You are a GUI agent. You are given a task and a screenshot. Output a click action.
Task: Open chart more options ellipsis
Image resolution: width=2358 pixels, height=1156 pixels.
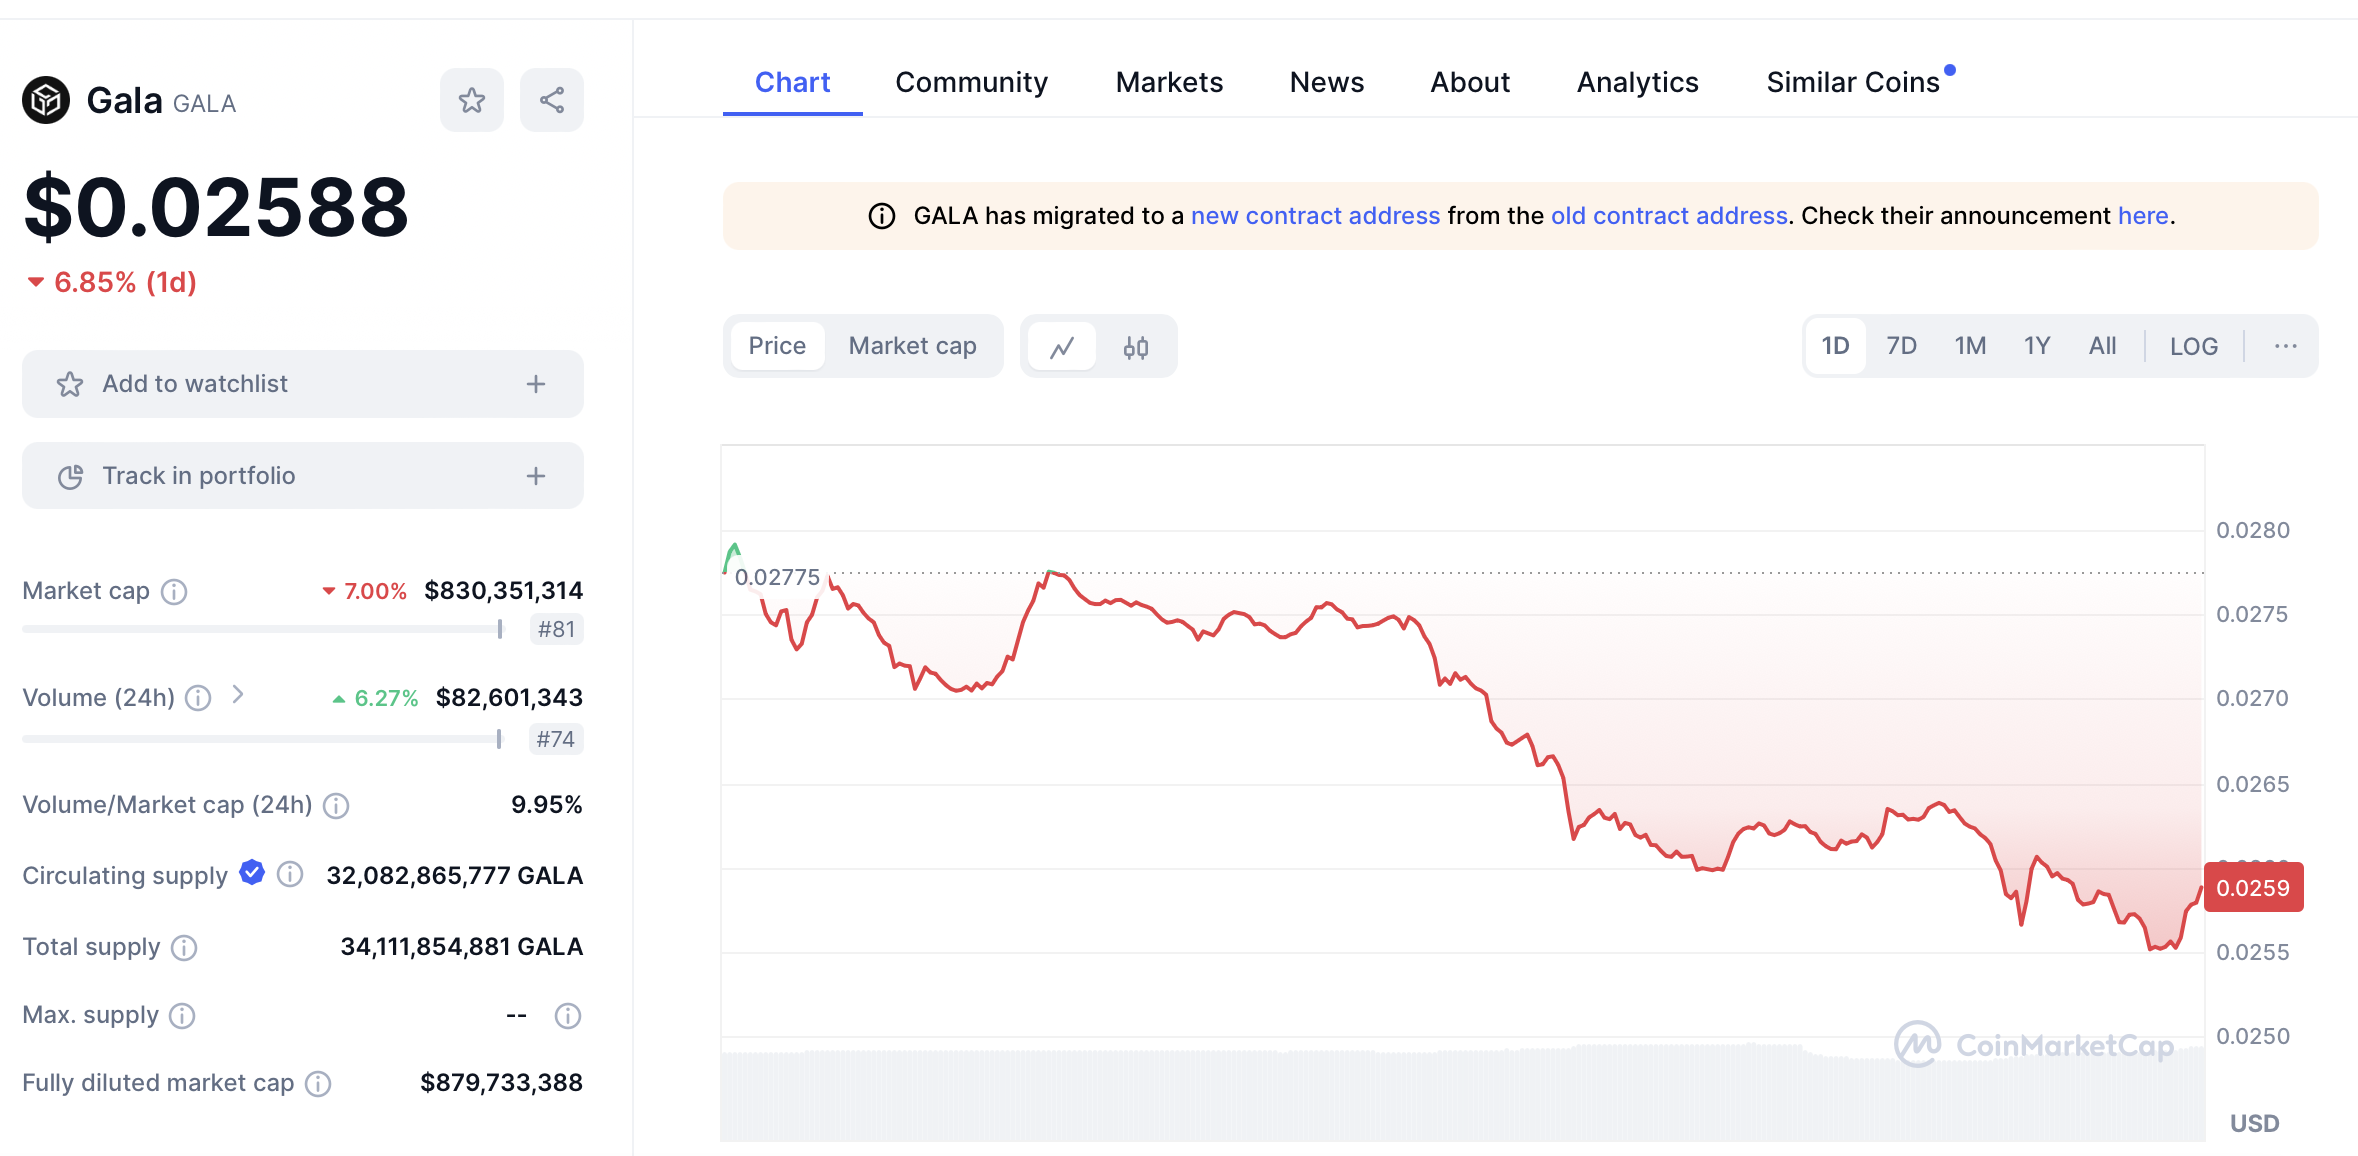pyautogui.click(x=2285, y=346)
